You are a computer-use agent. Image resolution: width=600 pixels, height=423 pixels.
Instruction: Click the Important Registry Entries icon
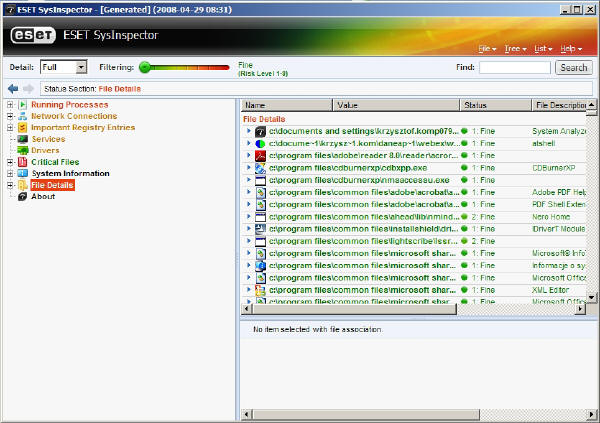[x=23, y=127]
